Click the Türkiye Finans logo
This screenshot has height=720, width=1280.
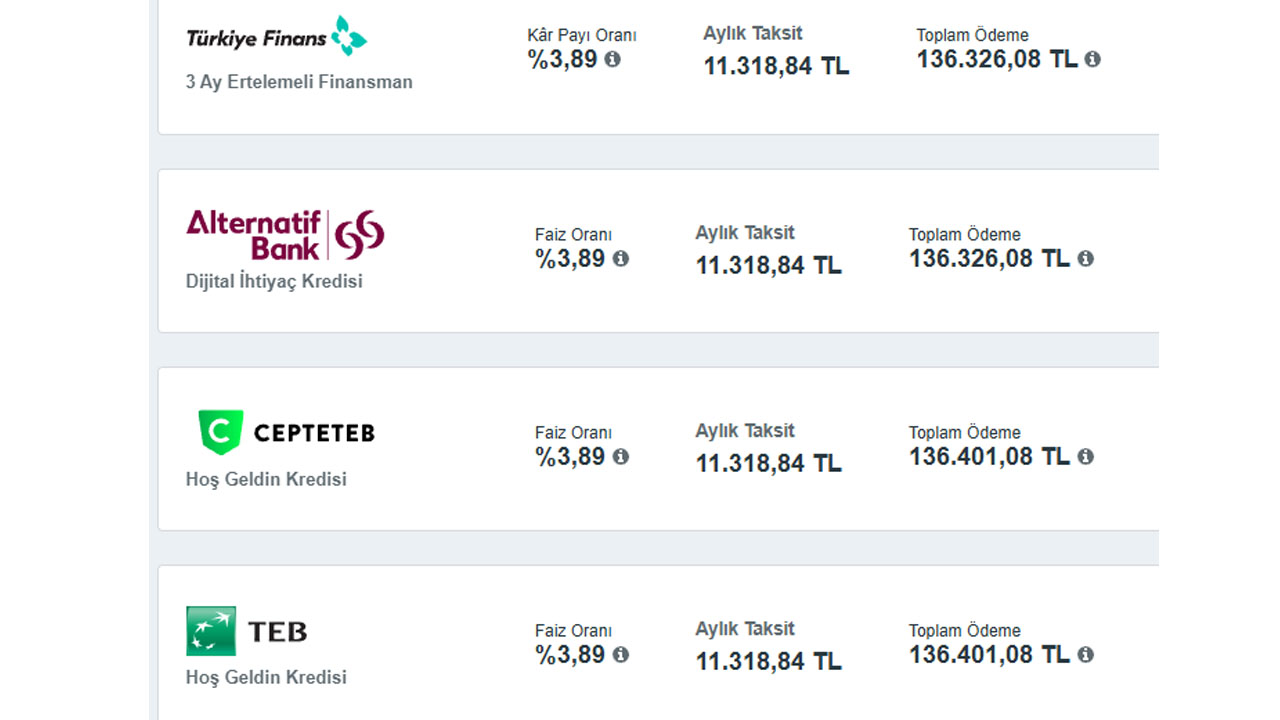coord(277,36)
